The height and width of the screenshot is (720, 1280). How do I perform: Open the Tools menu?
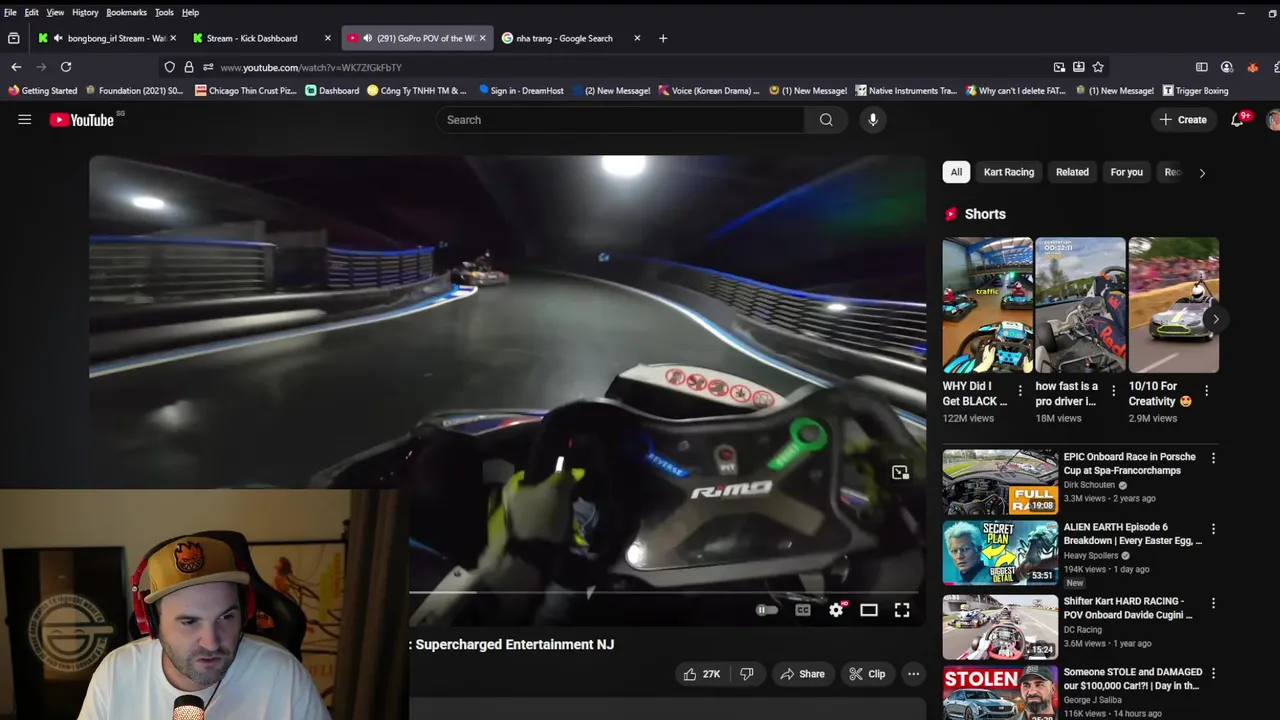(x=164, y=12)
